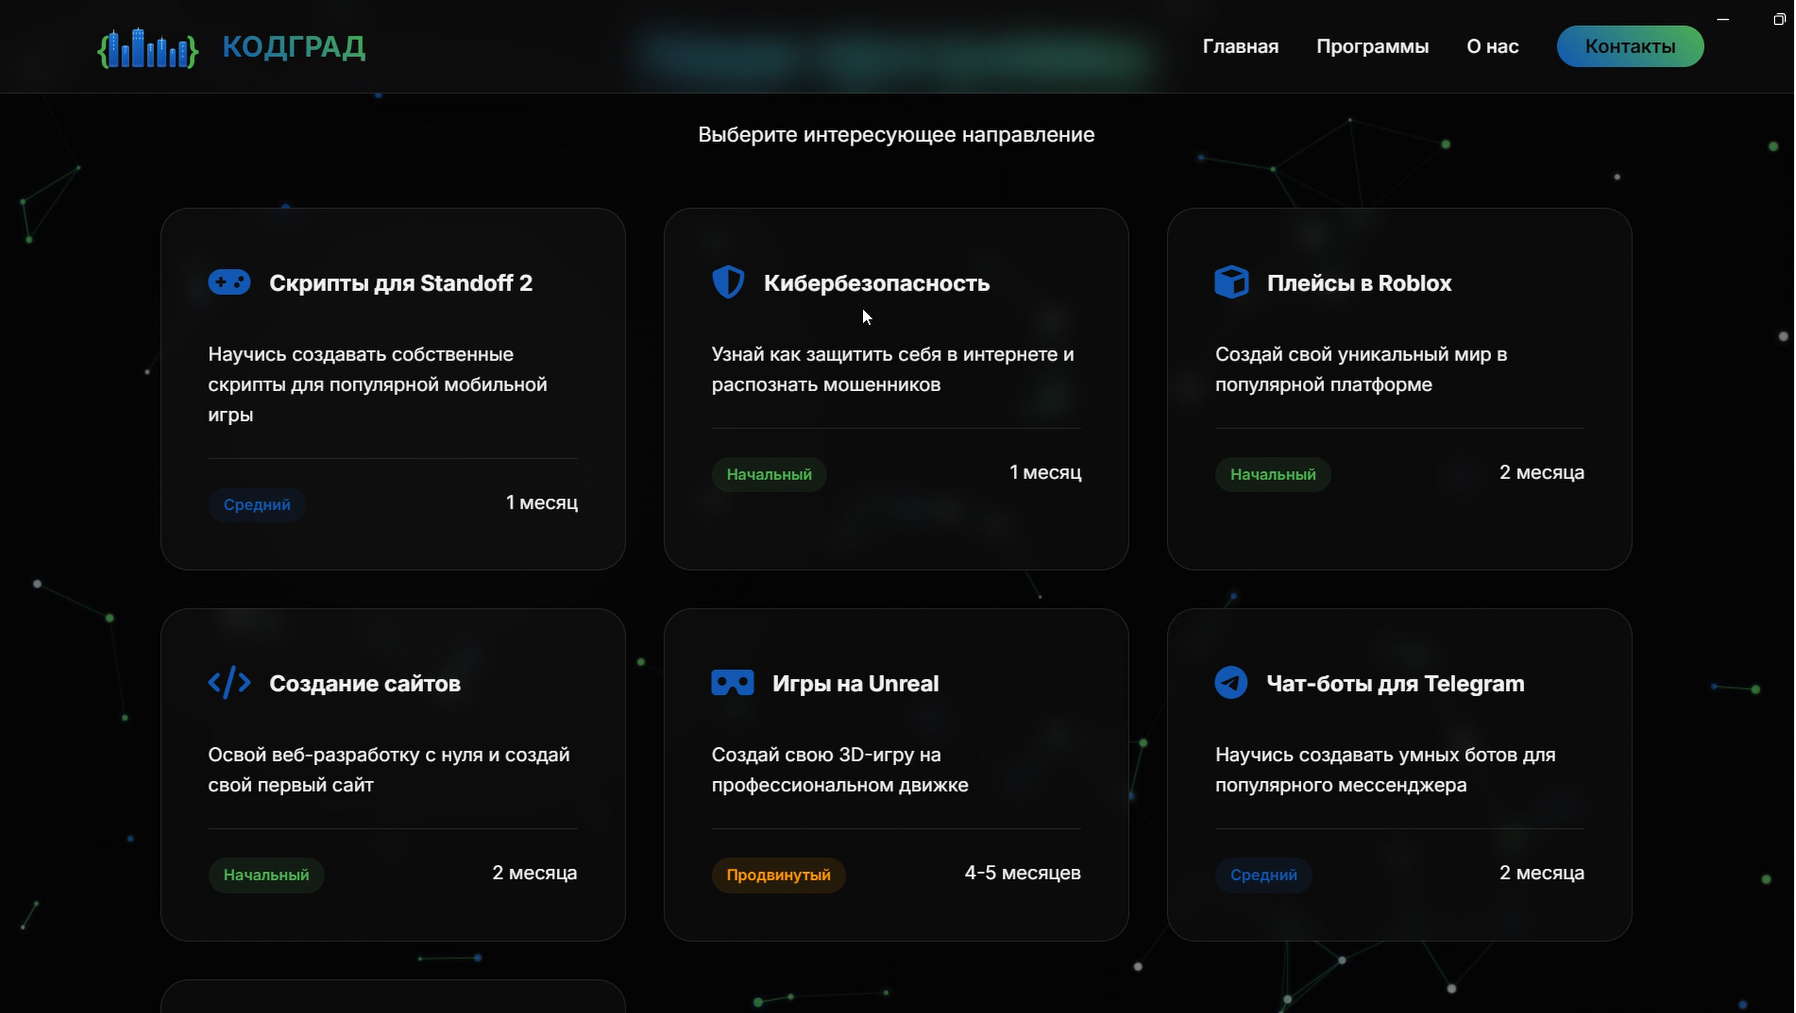Screen dimensions: 1796x1013
Task: Click the Кодград city skyline logo icon
Action: pos(148,47)
